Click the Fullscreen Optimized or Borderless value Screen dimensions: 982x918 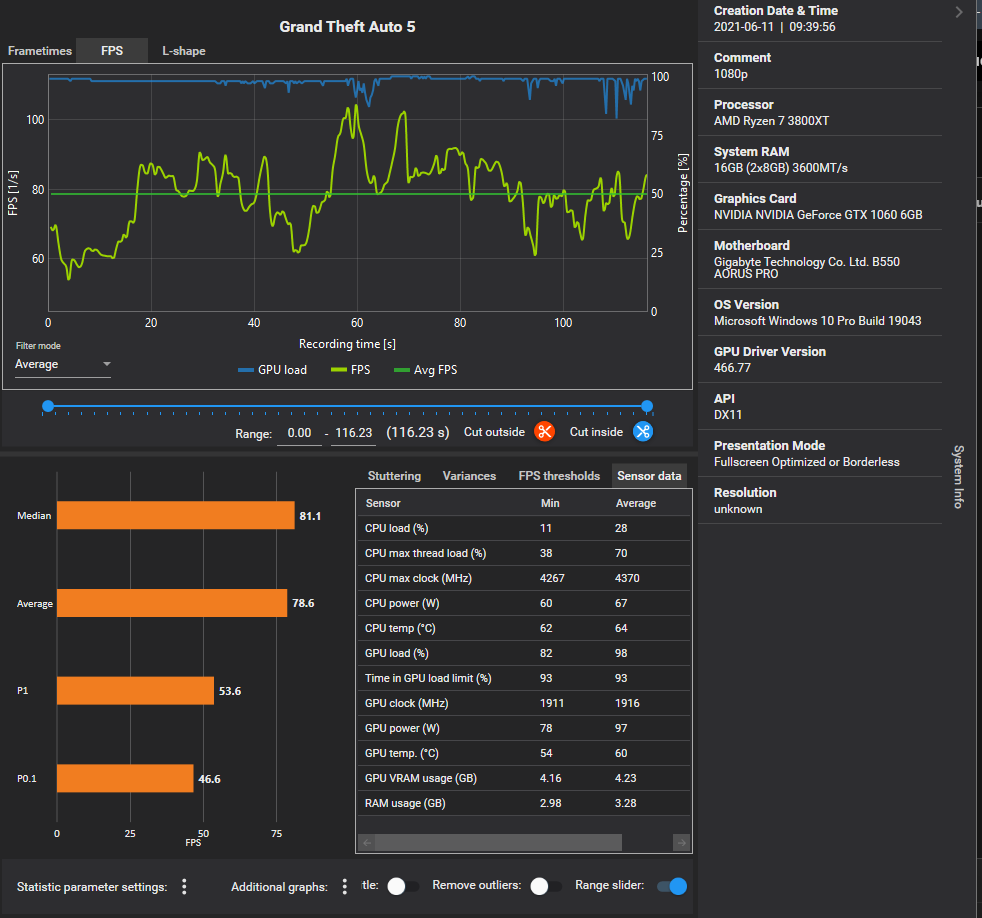tap(807, 462)
